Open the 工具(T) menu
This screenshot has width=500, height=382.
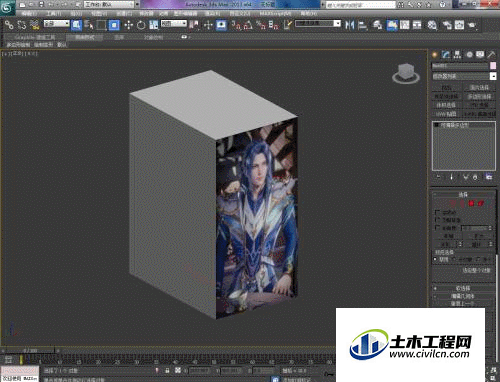pos(54,14)
